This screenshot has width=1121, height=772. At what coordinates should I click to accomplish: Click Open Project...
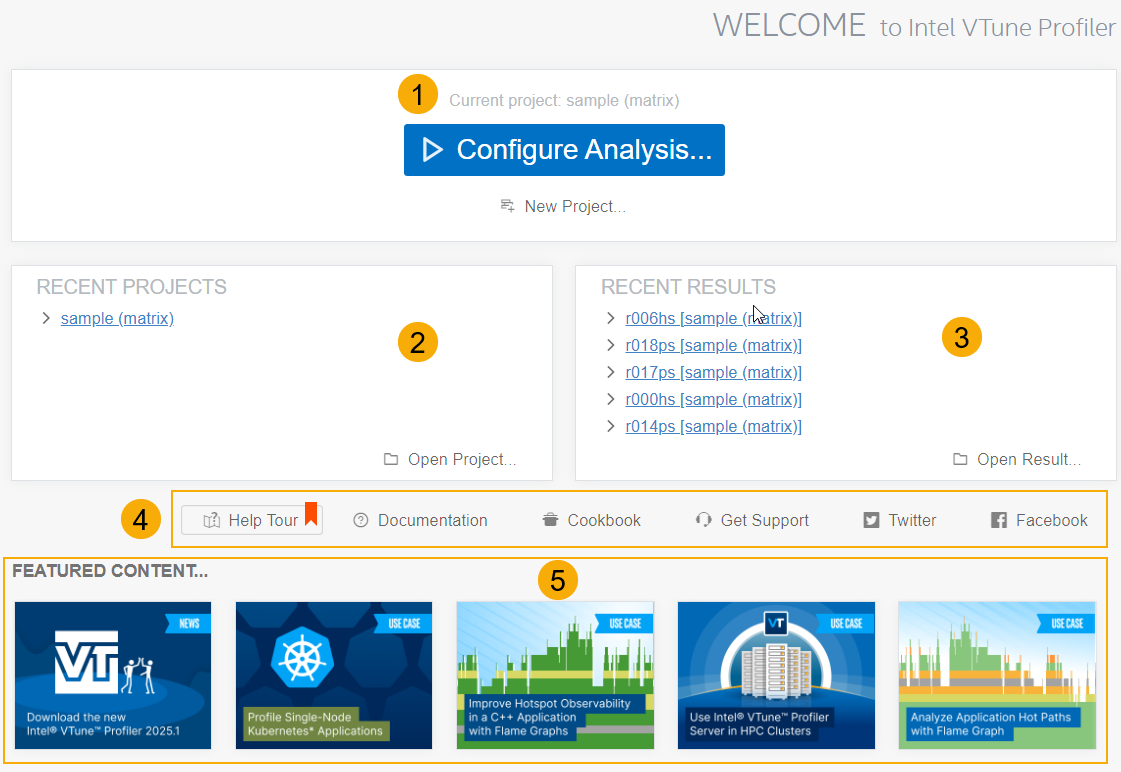(x=450, y=460)
